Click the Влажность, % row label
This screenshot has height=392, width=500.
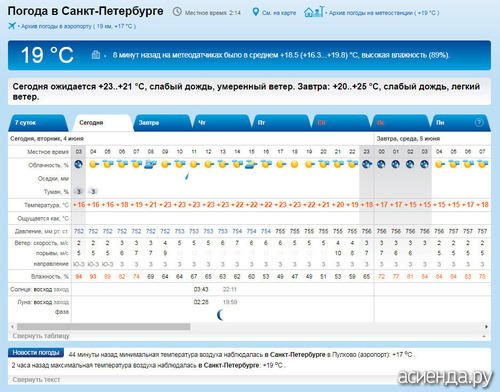click(x=50, y=276)
